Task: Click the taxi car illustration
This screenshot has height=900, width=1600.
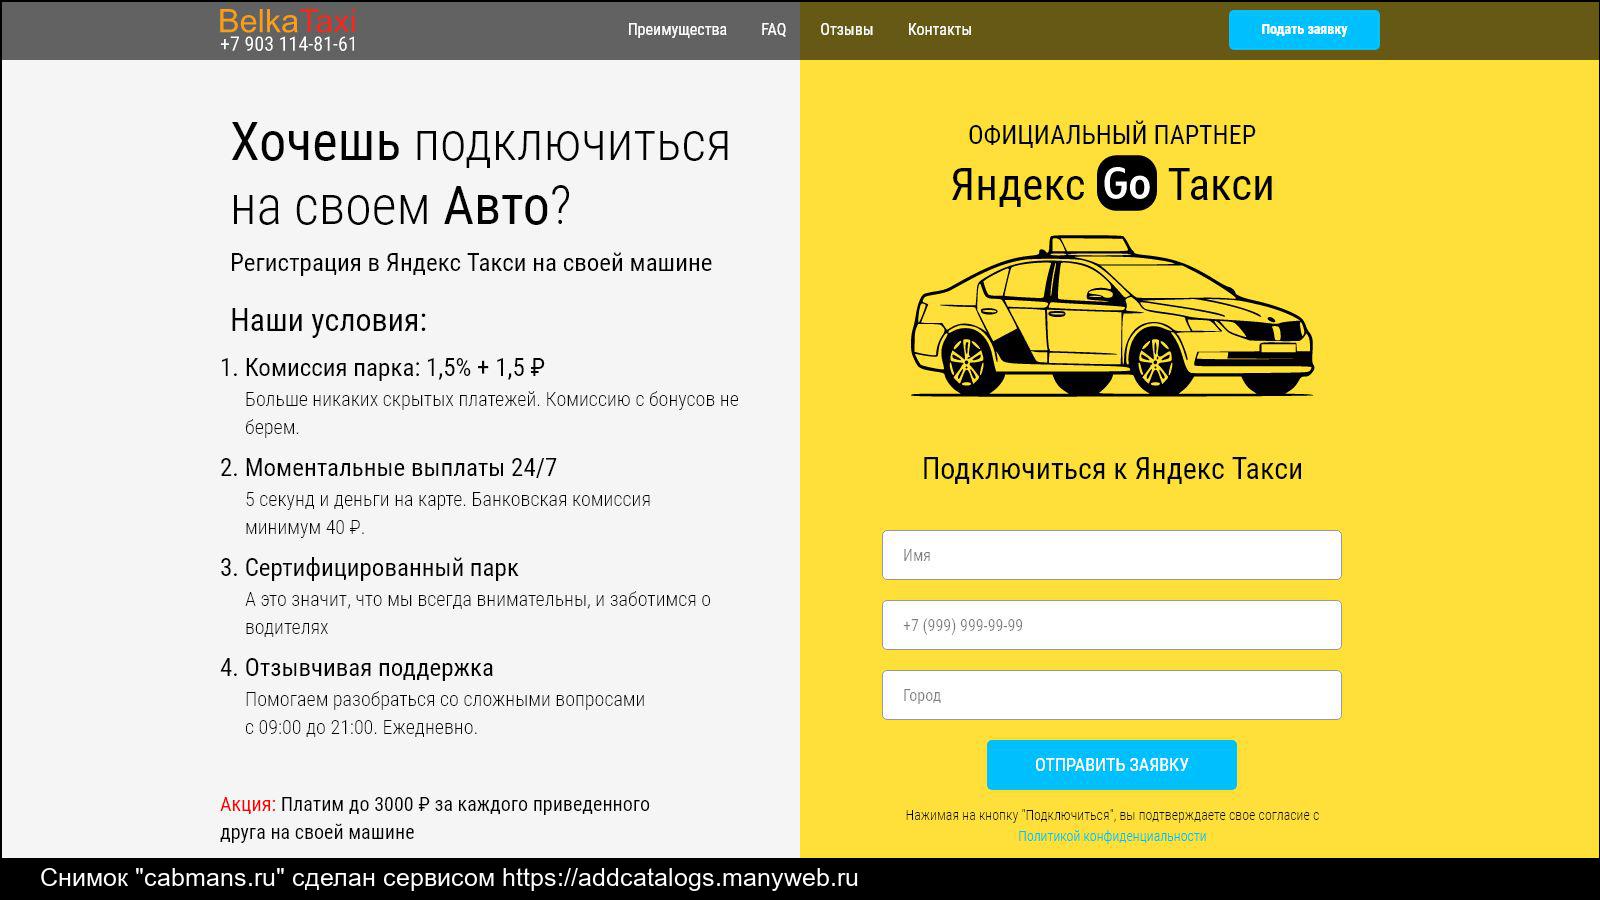Action: tap(1112, 317)
